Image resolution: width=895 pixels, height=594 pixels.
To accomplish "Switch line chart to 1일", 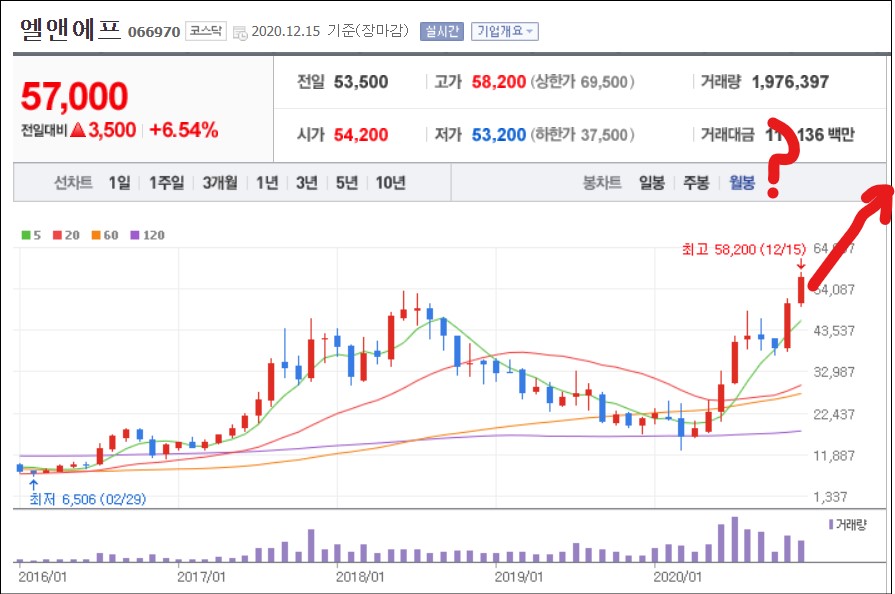I will [119, 183].
